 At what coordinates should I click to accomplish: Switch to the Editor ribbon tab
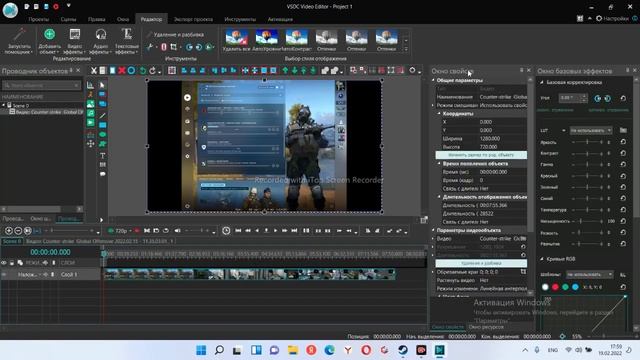pyautogui.click(x=151, y=19)
